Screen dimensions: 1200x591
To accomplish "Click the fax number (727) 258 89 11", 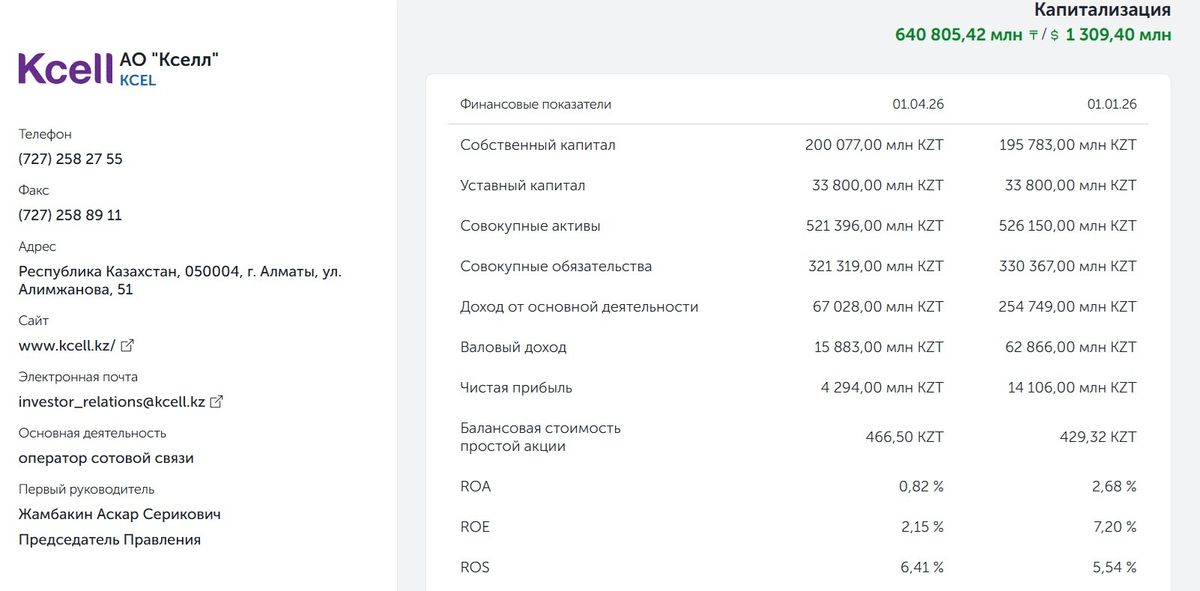I will click(x=70, y=215).
